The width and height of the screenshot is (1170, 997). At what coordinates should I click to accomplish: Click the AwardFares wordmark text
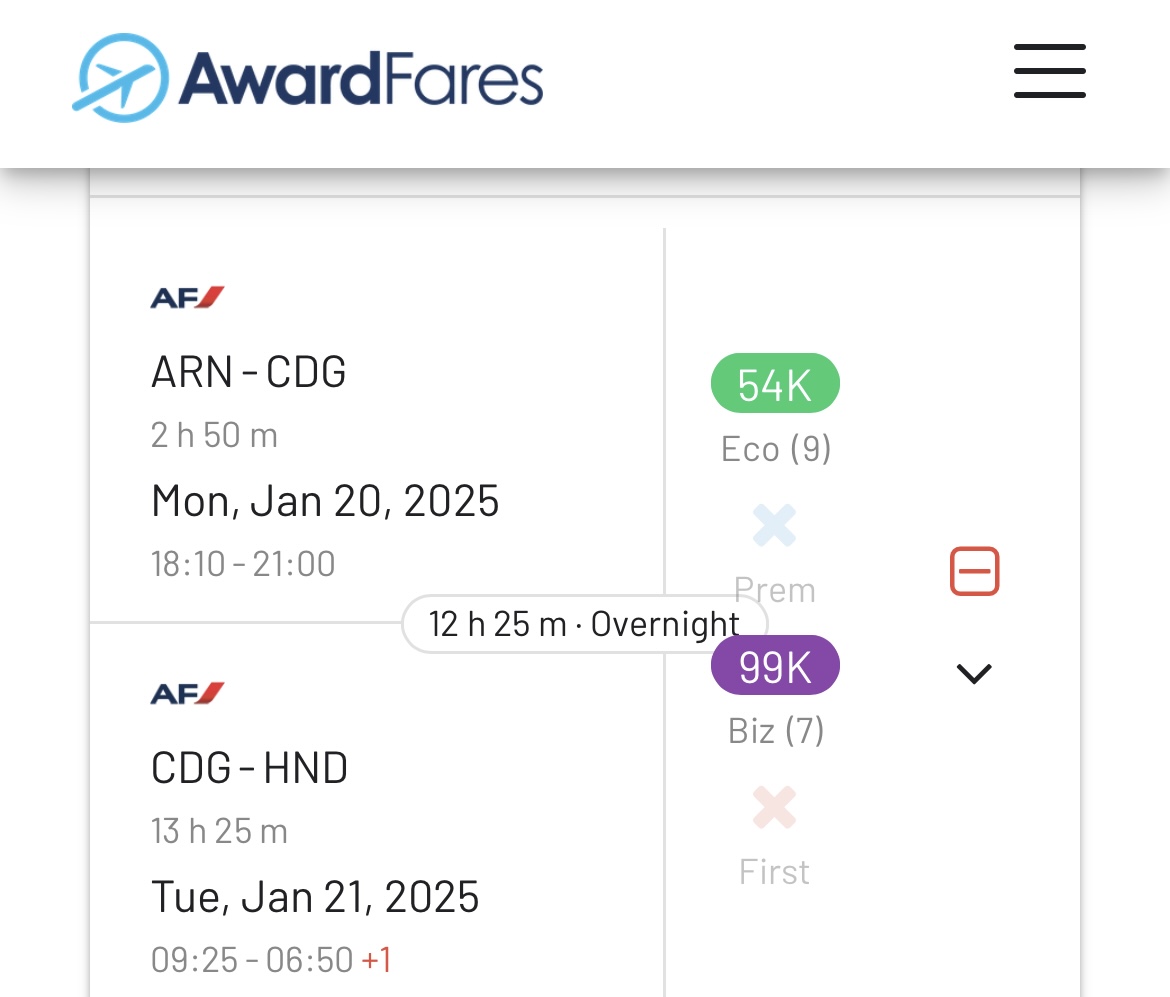click(x=361, y=78)
